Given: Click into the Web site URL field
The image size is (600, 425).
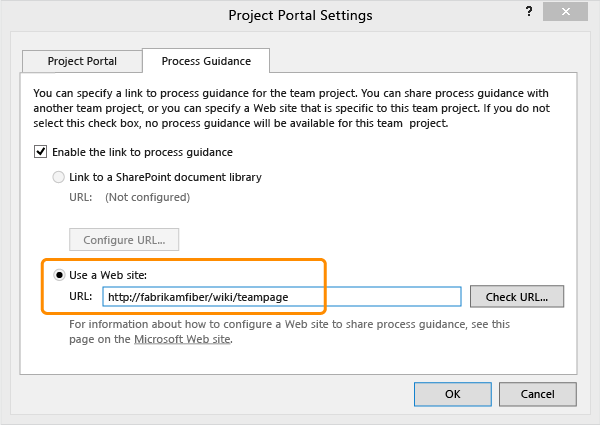Looking at the screenshot, I should click(x=281, y=297).
